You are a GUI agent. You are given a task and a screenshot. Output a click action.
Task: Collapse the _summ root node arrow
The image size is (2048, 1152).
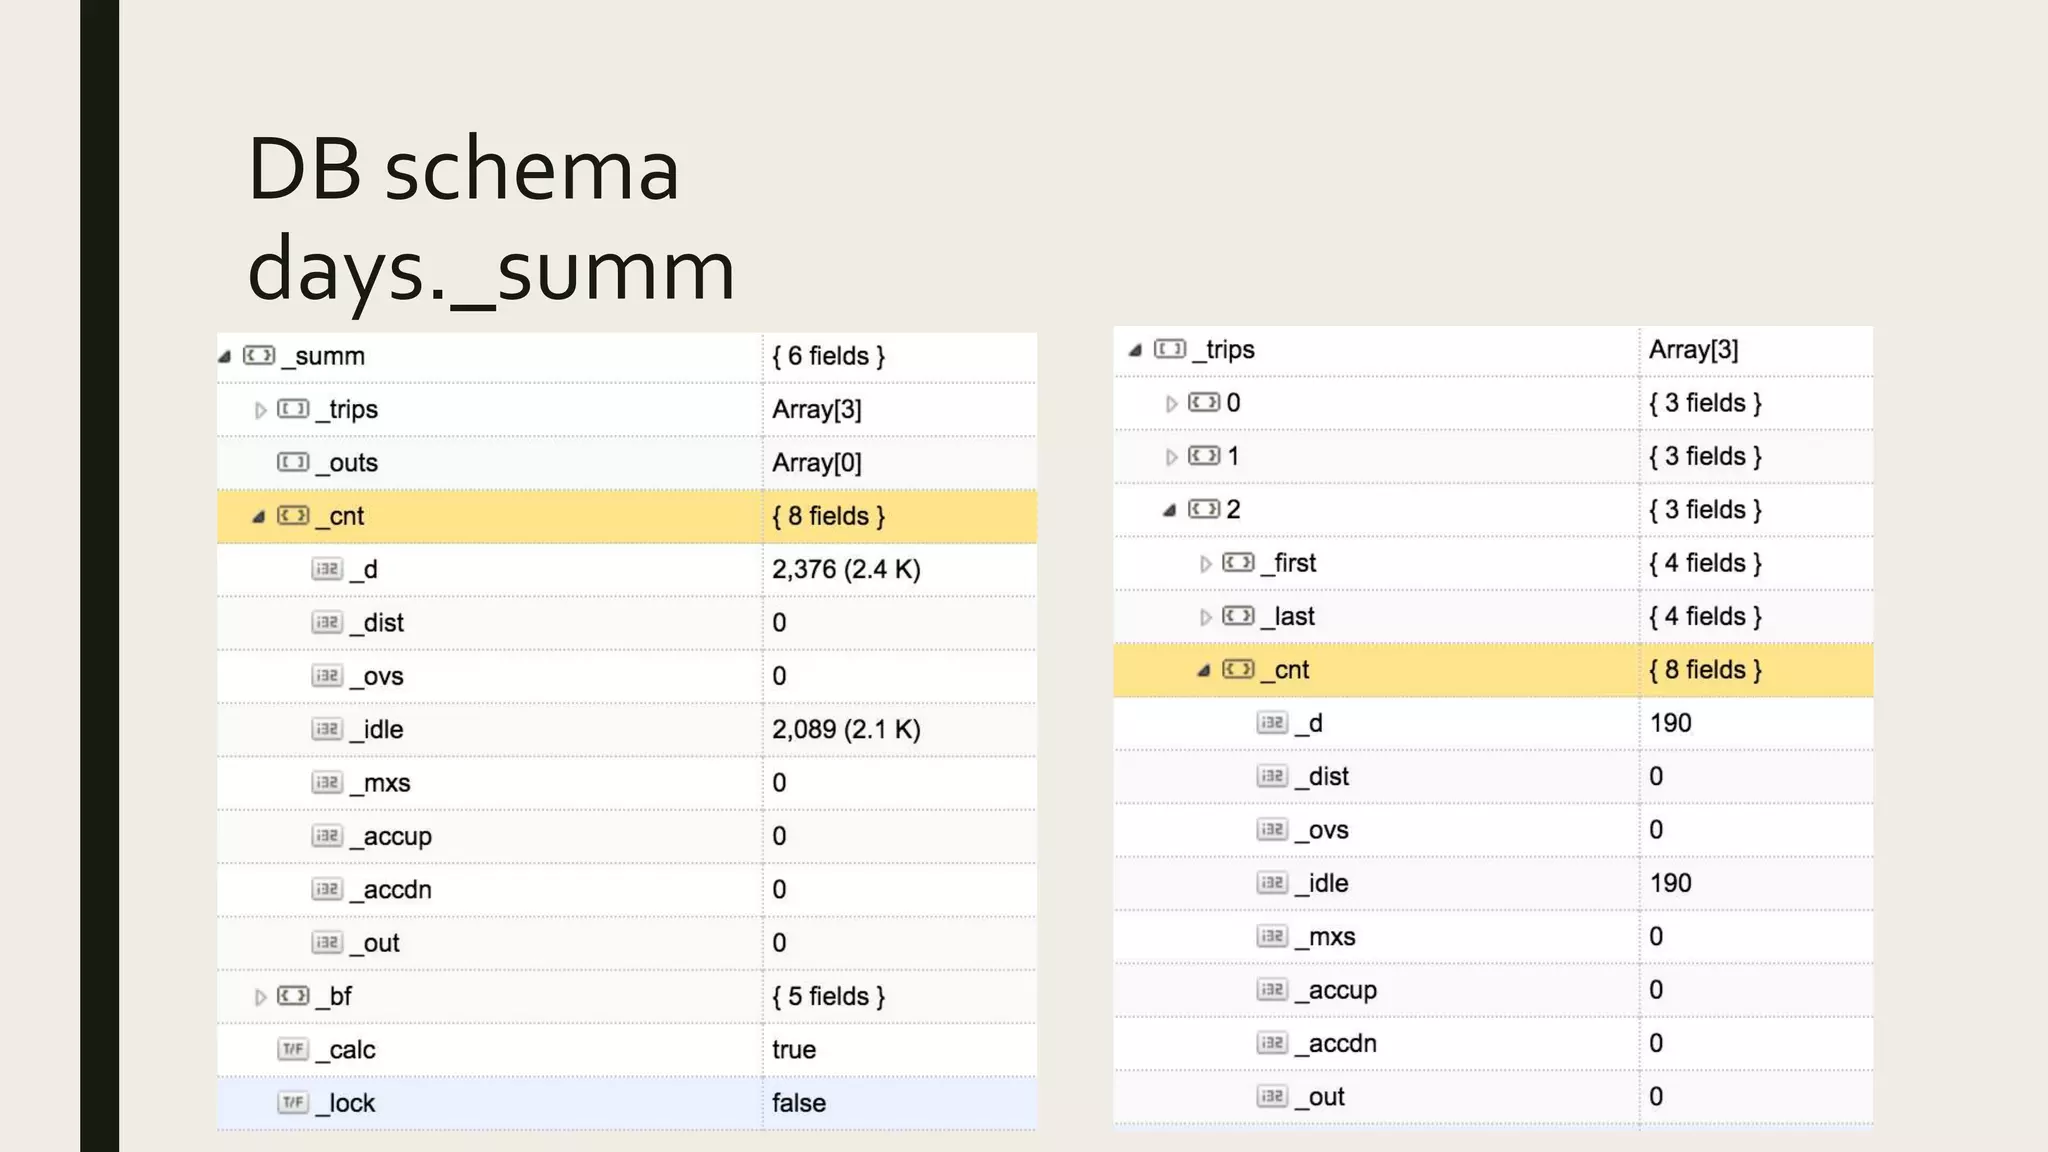pyautogui.click(x=225, y=356)
